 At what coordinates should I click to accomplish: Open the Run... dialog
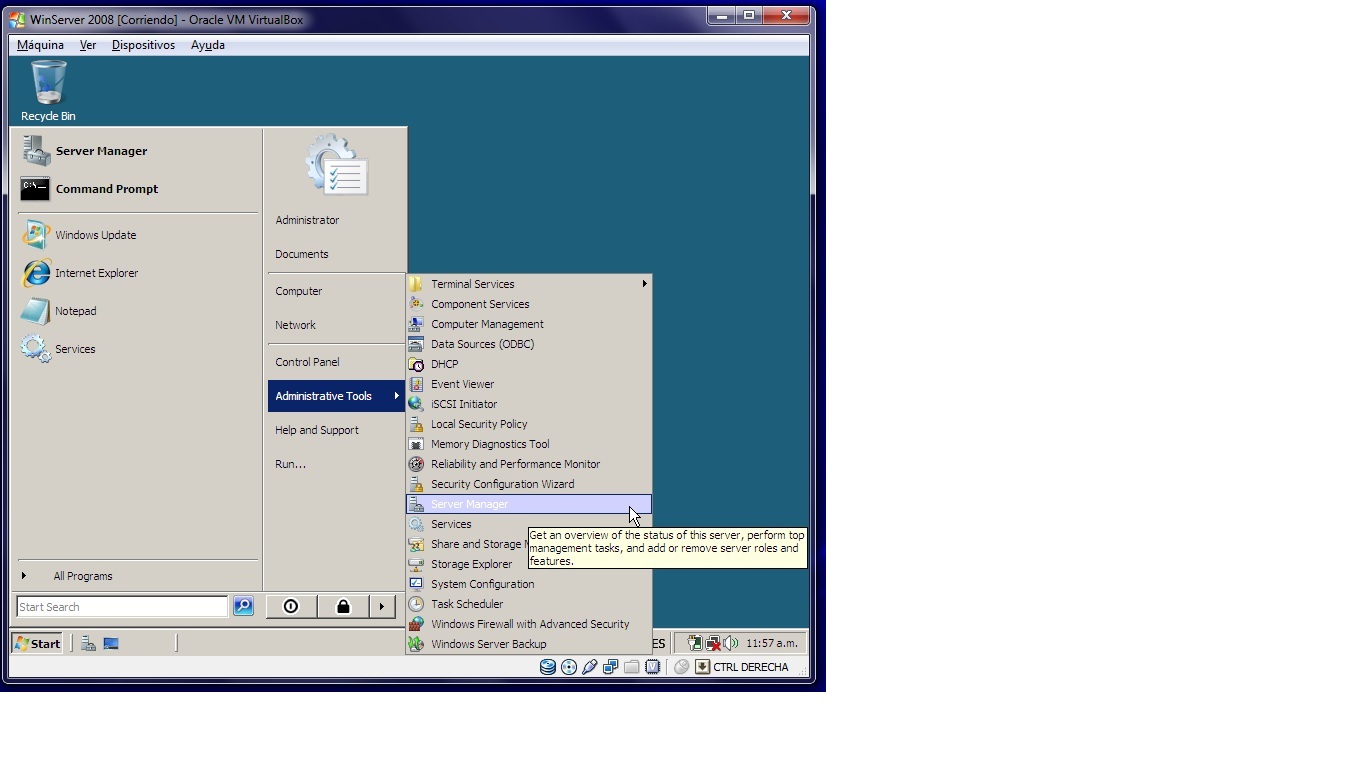click(336, 464)
